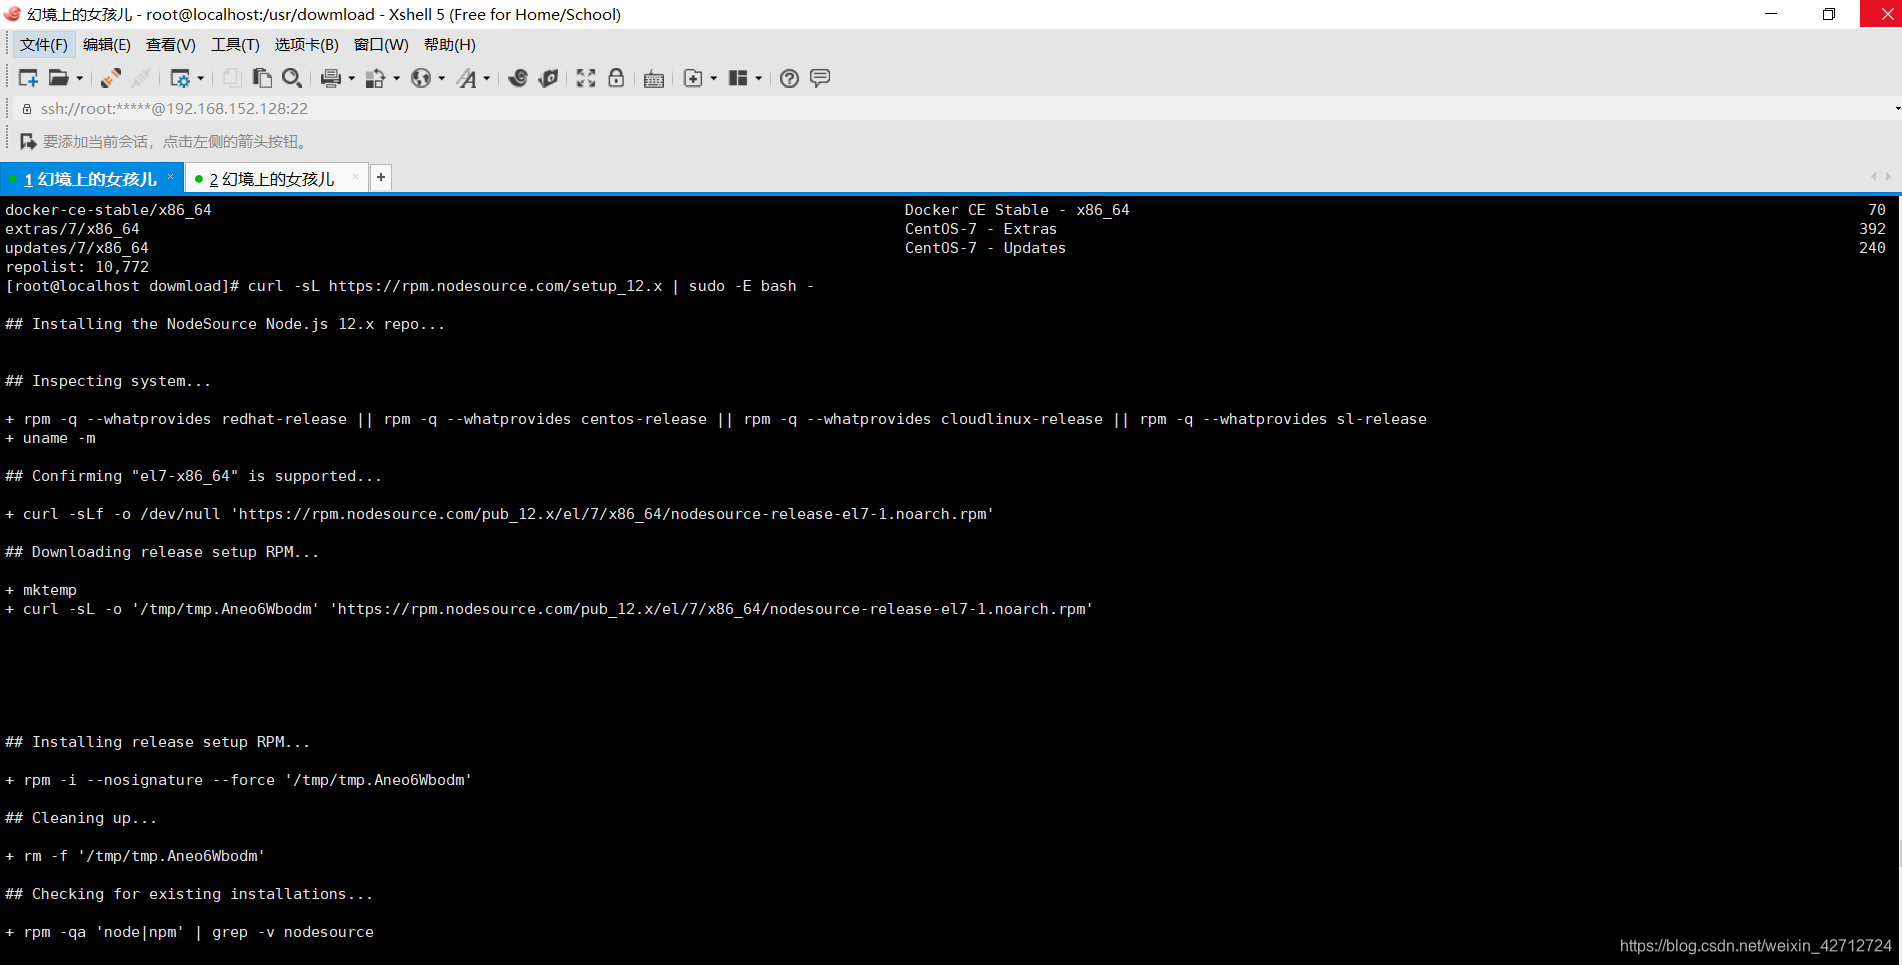Viewport: 1902px width, 965px height.
Task: Close tab 2 幻境上的女孩儿
Action: pyautogui.click(x=355, y=176)
